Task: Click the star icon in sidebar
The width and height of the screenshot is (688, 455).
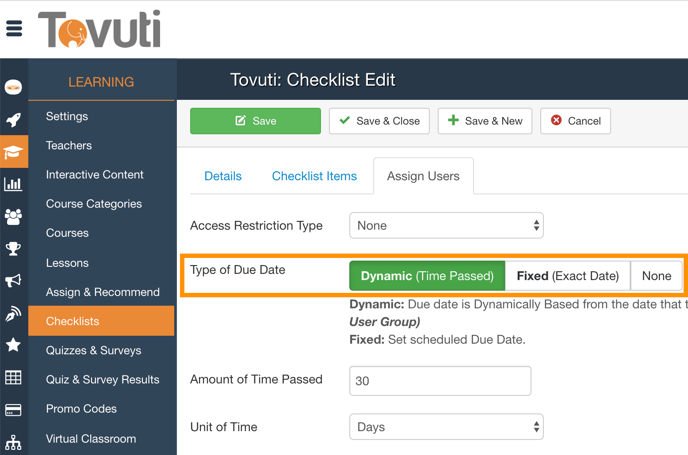Action: (13, 345)
